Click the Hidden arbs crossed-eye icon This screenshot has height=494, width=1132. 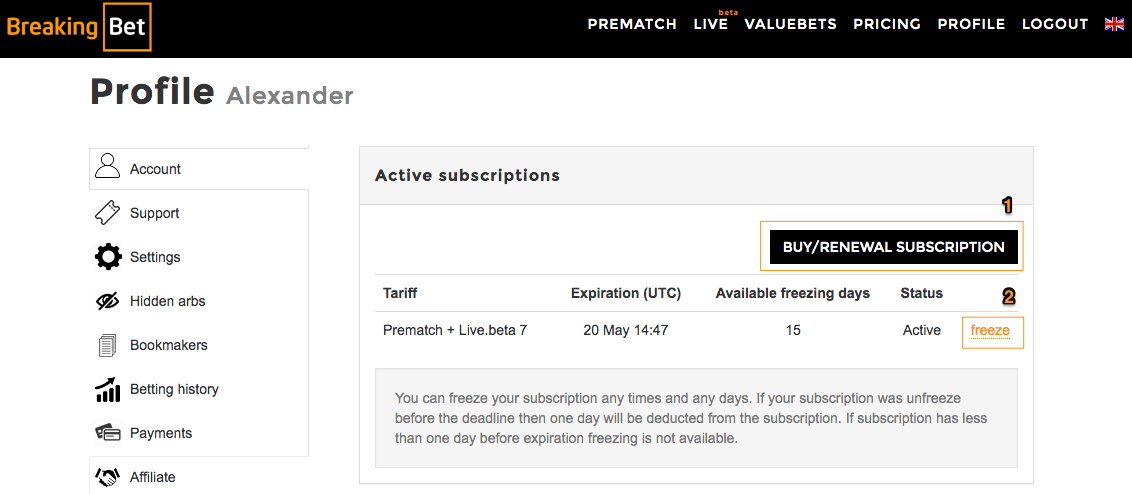coord(108,301)
